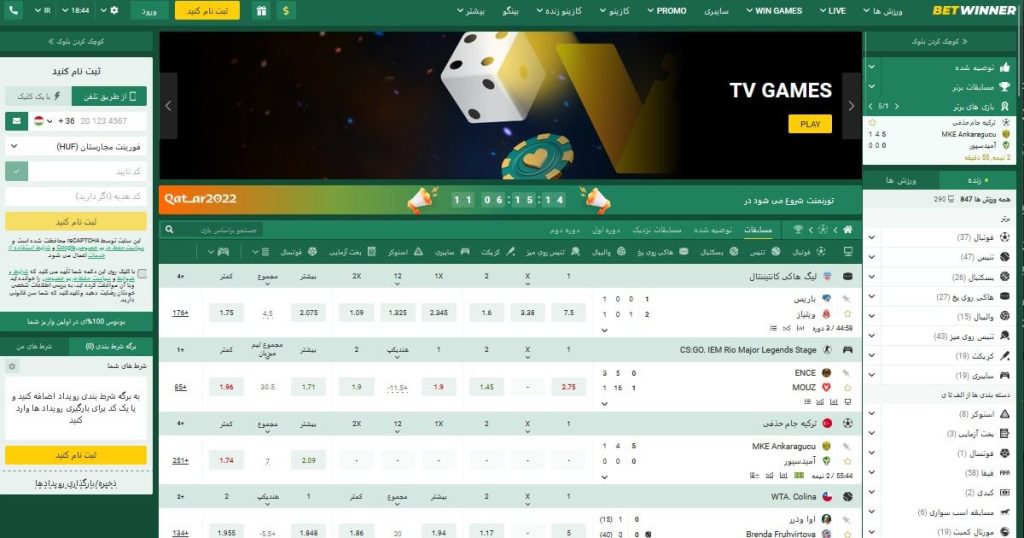Open the phone callback icon in header
The height and width of the screenshot is (538, 1024).
[14, 10]
